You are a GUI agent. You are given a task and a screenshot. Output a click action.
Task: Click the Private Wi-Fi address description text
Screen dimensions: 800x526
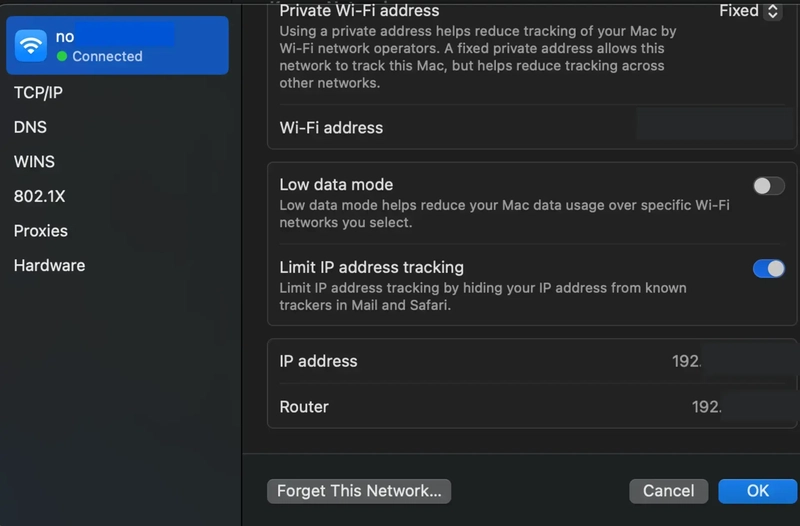(x=478, y=57)
